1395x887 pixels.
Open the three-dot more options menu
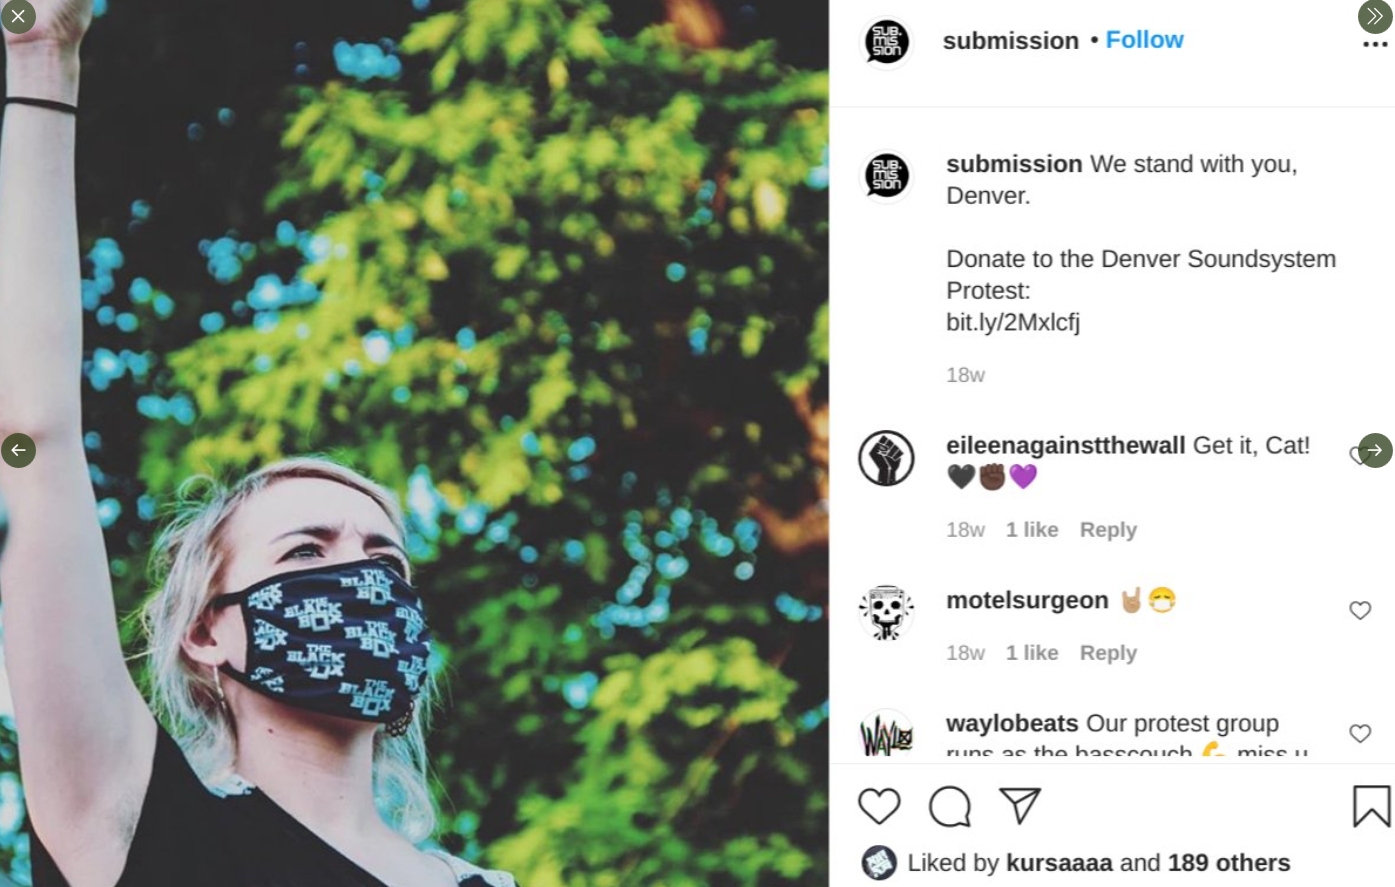click(1375, 45)
